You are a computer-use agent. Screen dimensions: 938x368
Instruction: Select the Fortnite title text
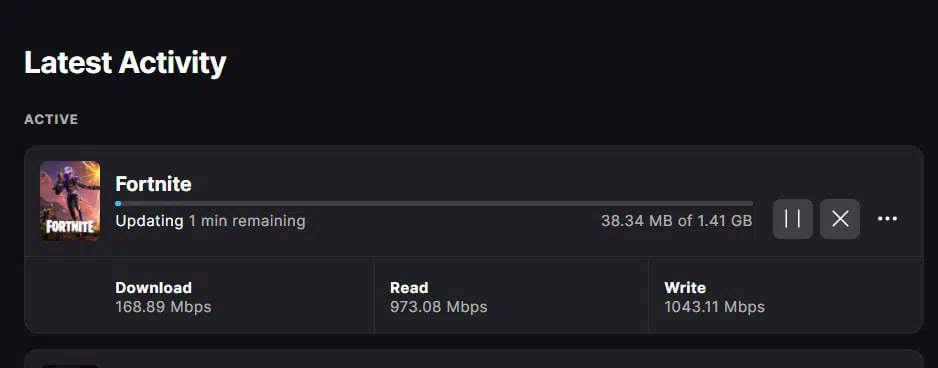[x=153, y=184]
